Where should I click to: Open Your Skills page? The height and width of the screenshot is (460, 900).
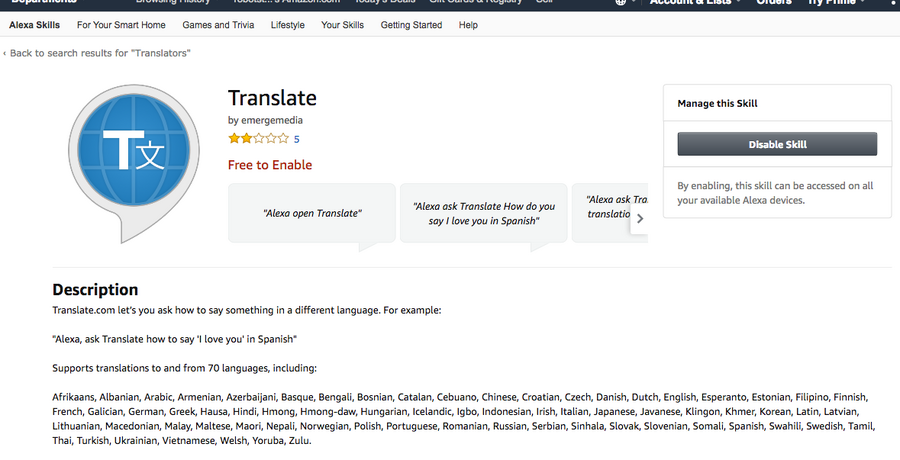[x=343, y=25]
